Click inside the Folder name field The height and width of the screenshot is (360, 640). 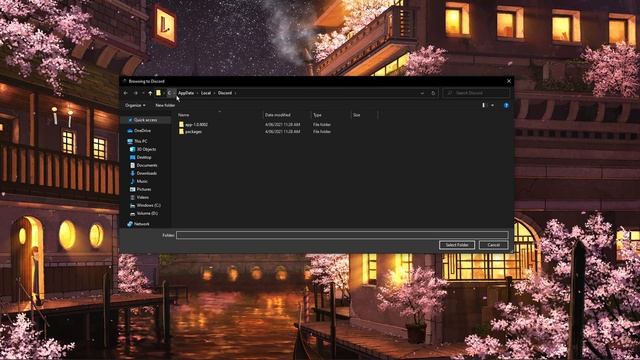pyautogui.click(x=342, y=235)
